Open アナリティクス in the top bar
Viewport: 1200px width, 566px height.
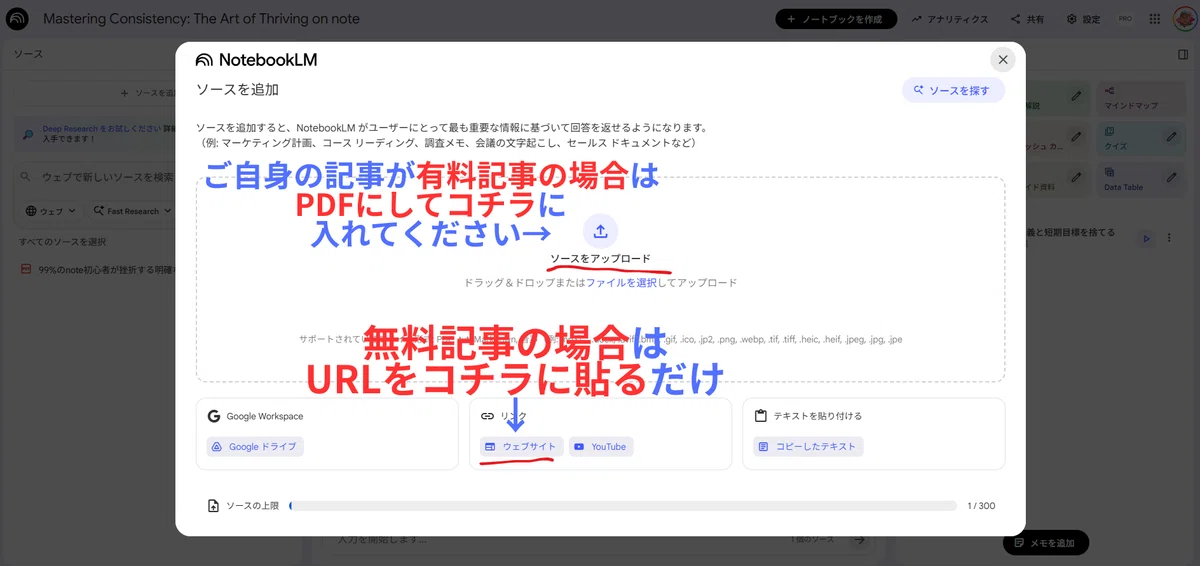950,19
